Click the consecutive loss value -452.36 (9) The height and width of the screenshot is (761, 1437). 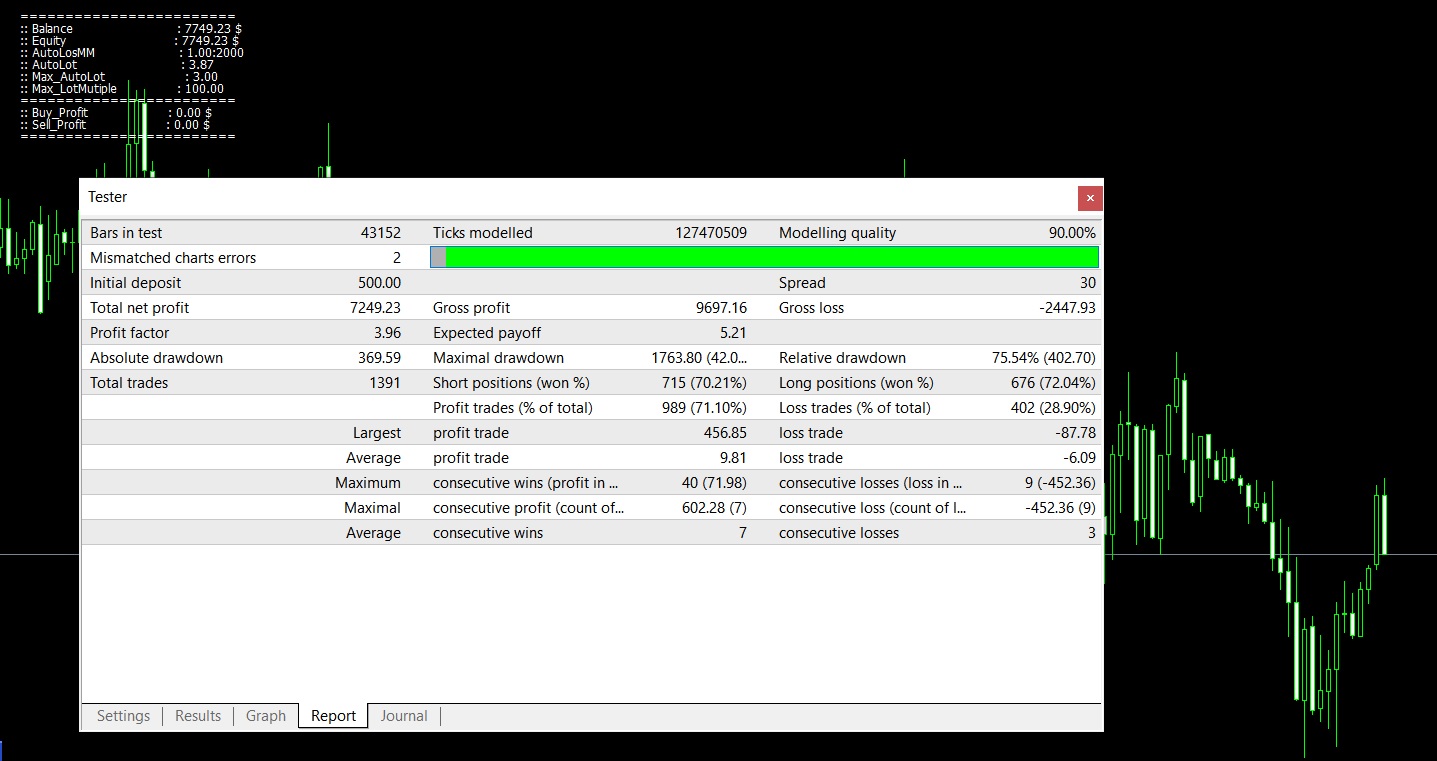click(1060, 508)
